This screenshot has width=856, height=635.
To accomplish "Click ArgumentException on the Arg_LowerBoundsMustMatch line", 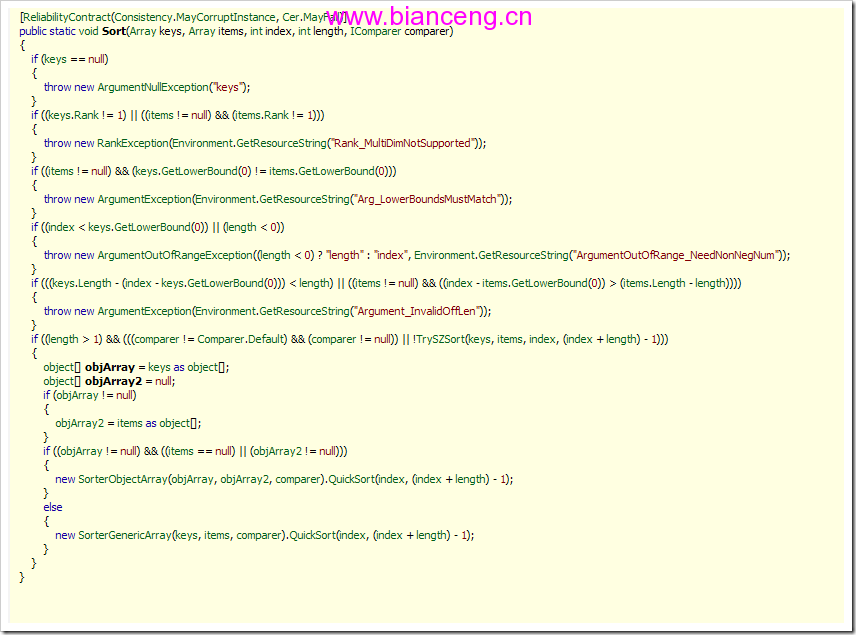I will 145,199.
